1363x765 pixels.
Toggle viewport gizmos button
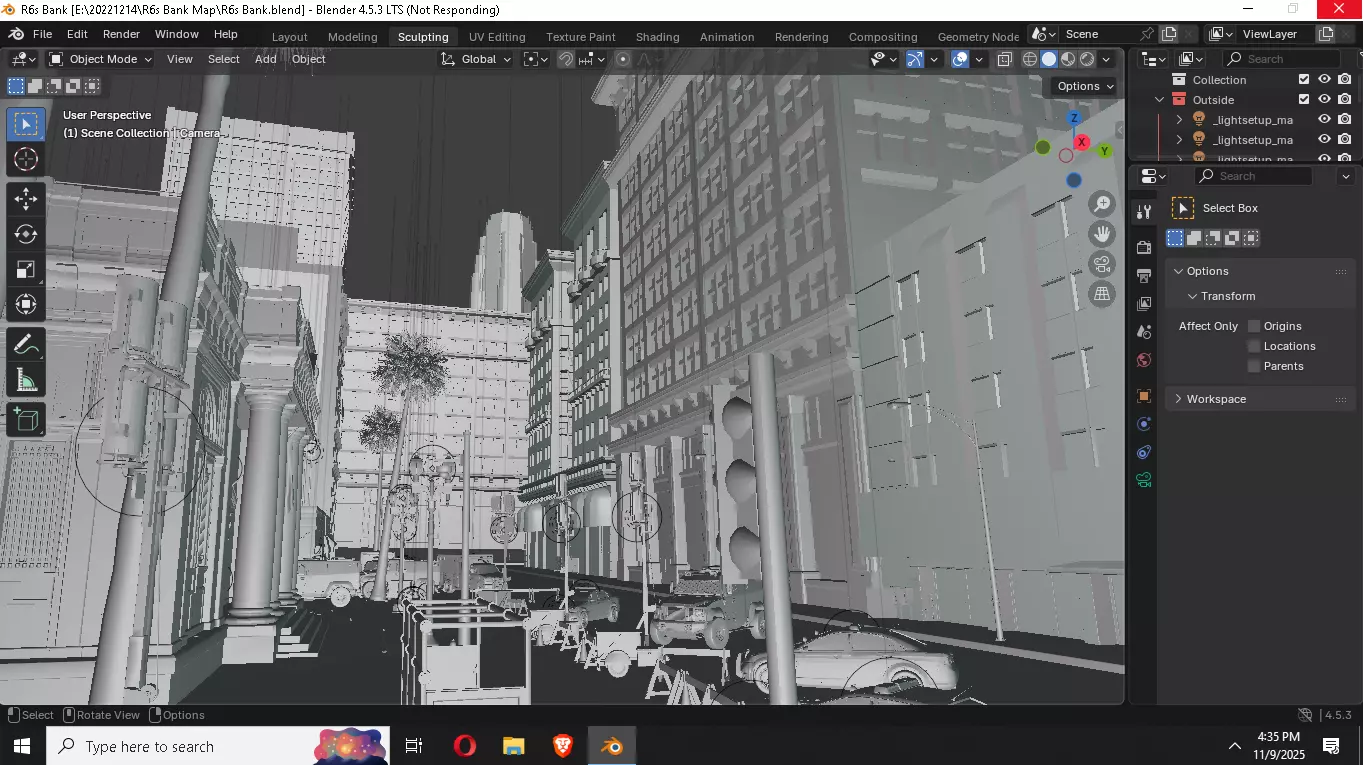click(x=915, y=59)
